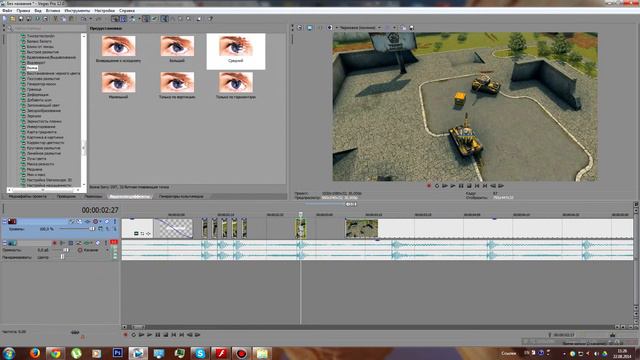The width and height of the screenshot is (640, 360).
Task: Toggle loop playback in timeline transport
Action: pyautogui.click(x=133, y=335)
